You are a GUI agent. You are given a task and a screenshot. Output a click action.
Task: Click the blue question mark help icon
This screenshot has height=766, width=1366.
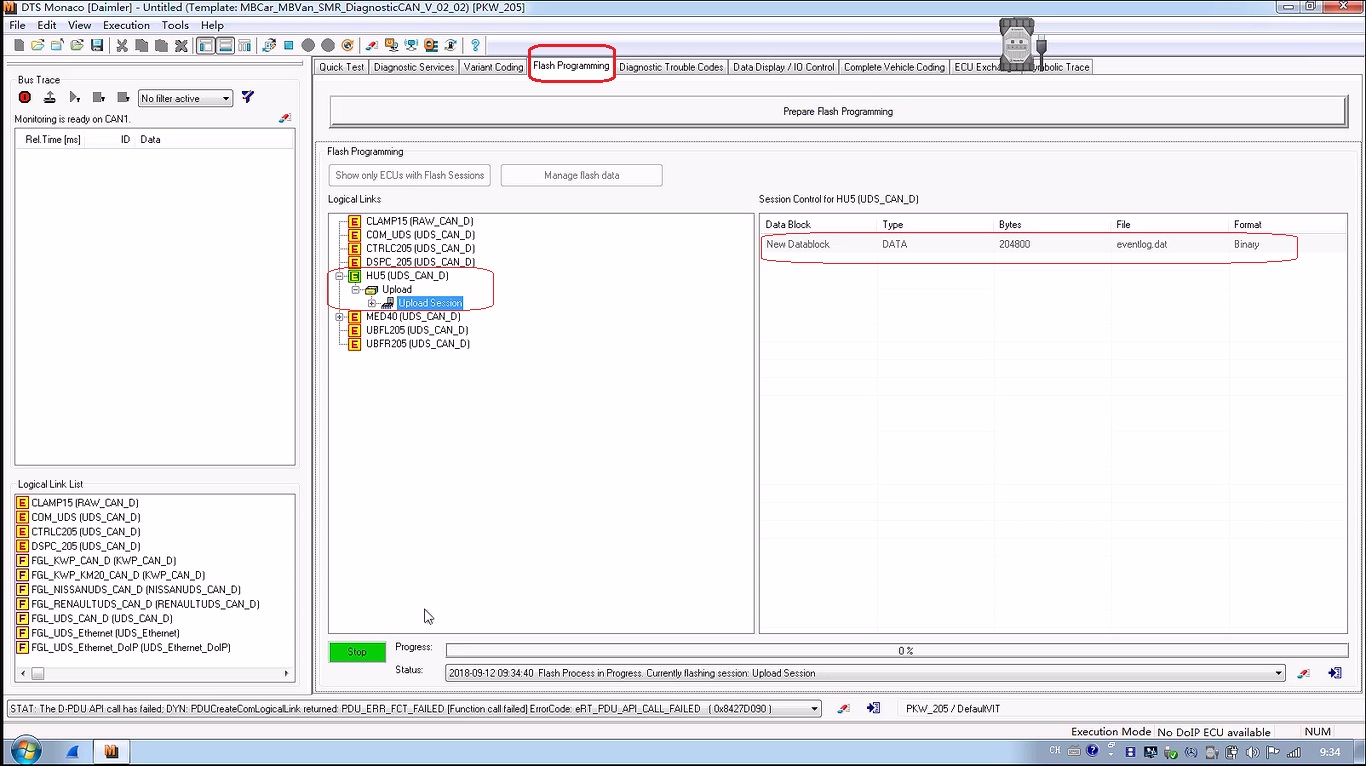point(475,45)
